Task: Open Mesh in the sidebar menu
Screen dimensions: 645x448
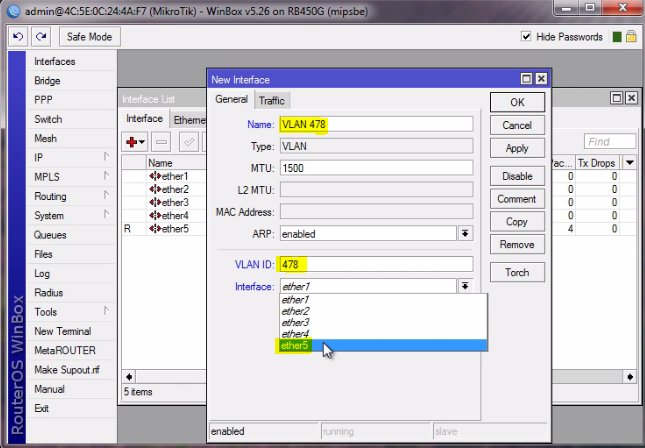Action: [x=72, y=139]
